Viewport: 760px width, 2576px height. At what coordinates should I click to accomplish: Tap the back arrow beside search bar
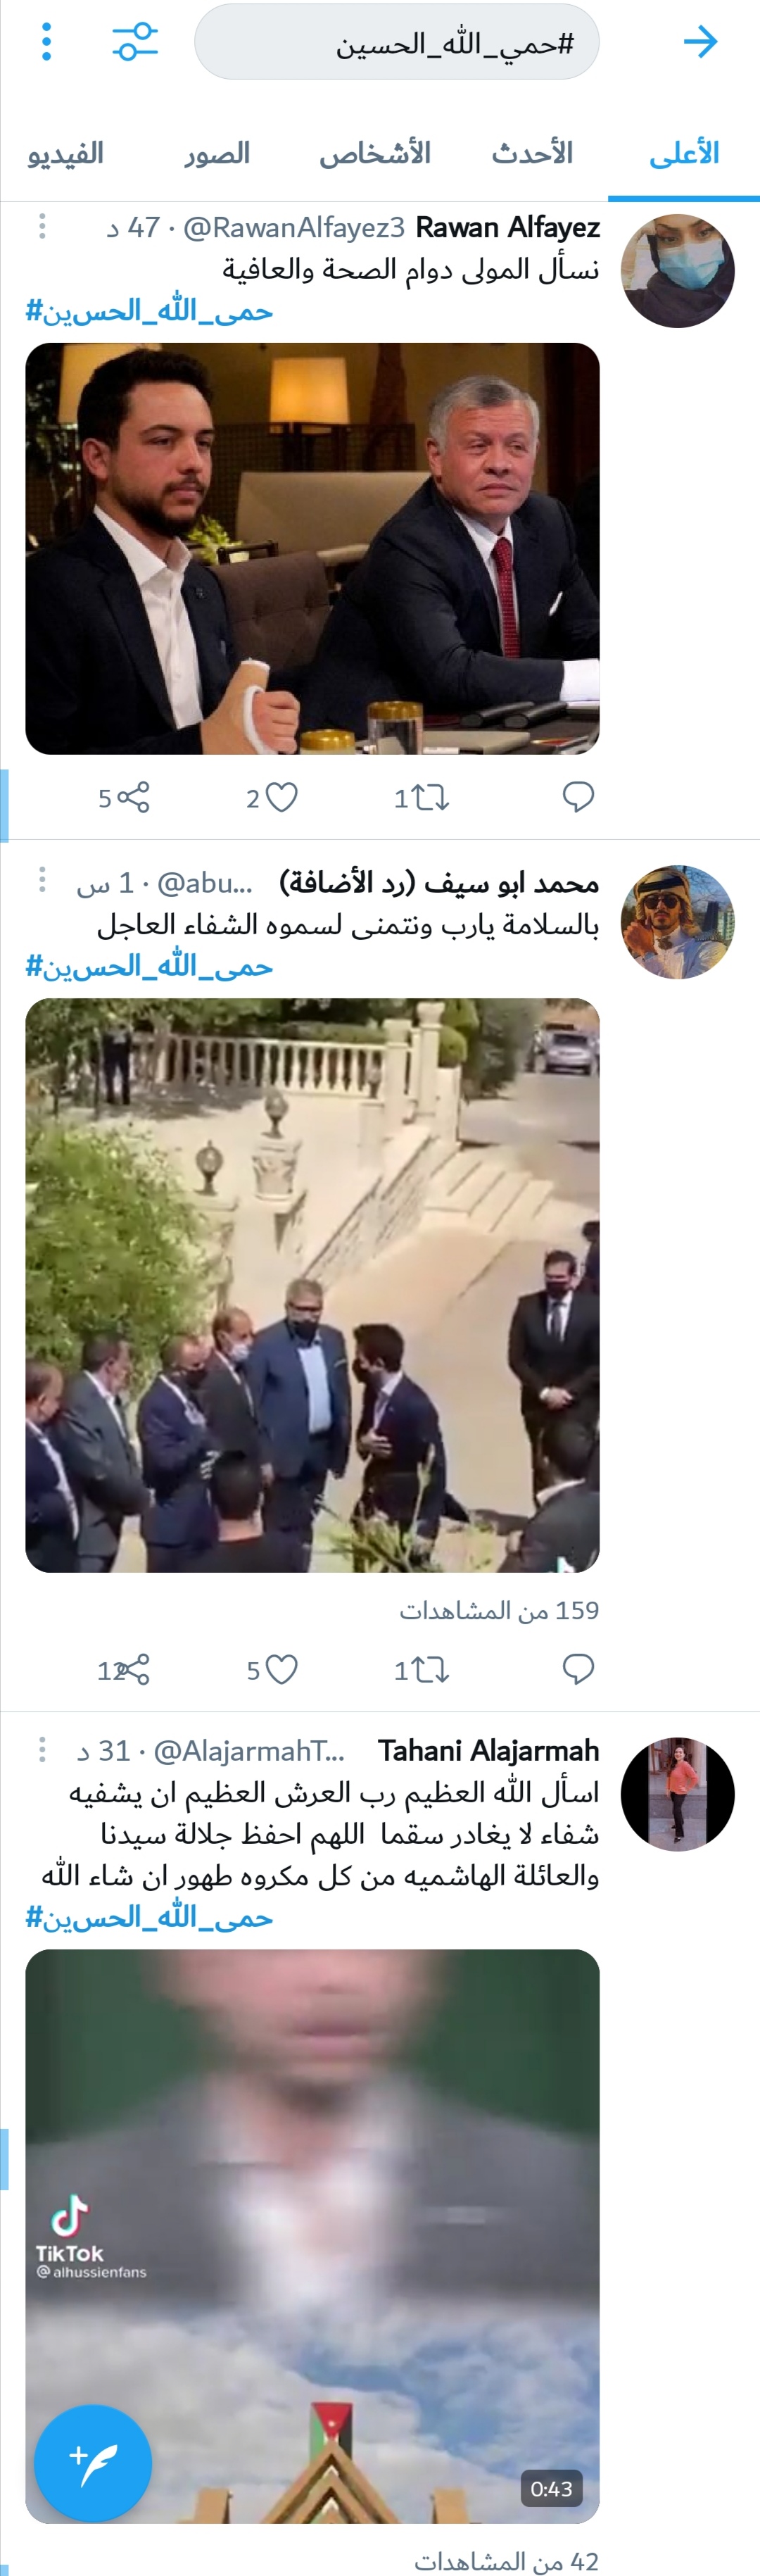[700, 42]
